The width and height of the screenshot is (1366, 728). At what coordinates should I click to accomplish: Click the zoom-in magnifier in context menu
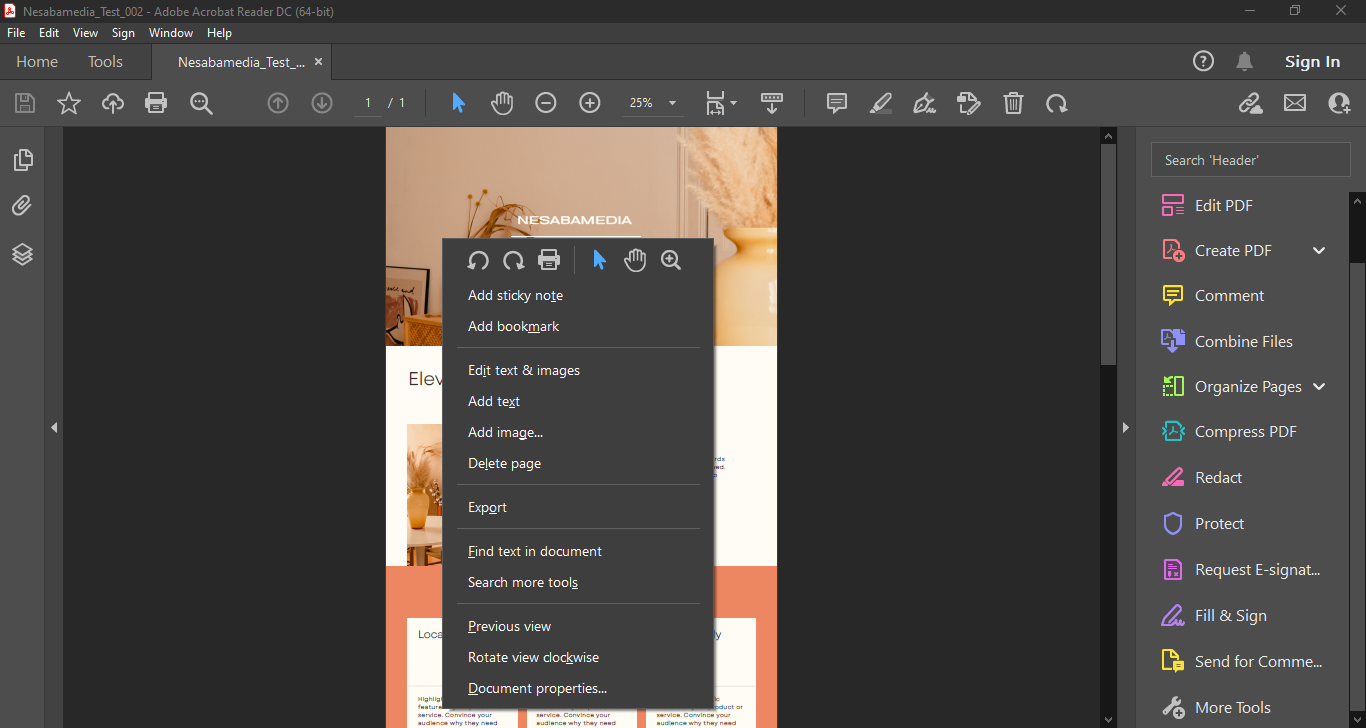click(671, 260)
